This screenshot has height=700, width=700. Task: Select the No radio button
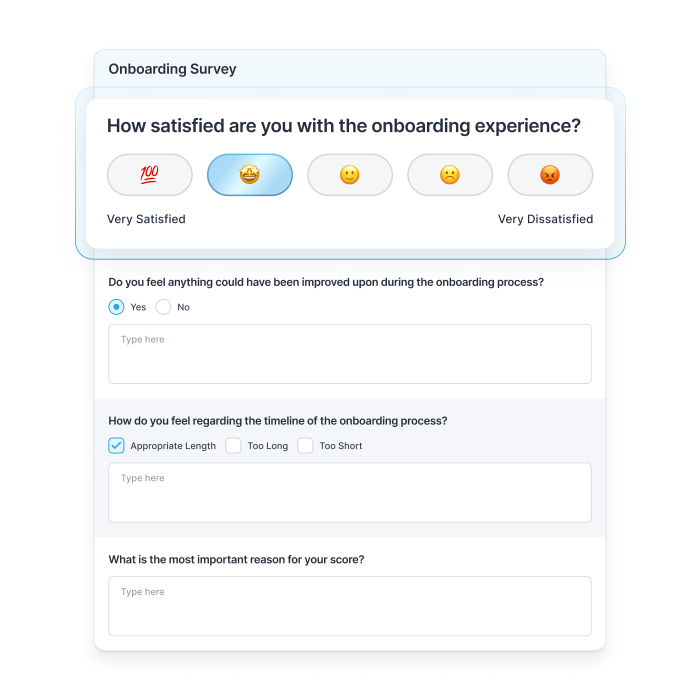pyautogui.click(x=164, y=307)
